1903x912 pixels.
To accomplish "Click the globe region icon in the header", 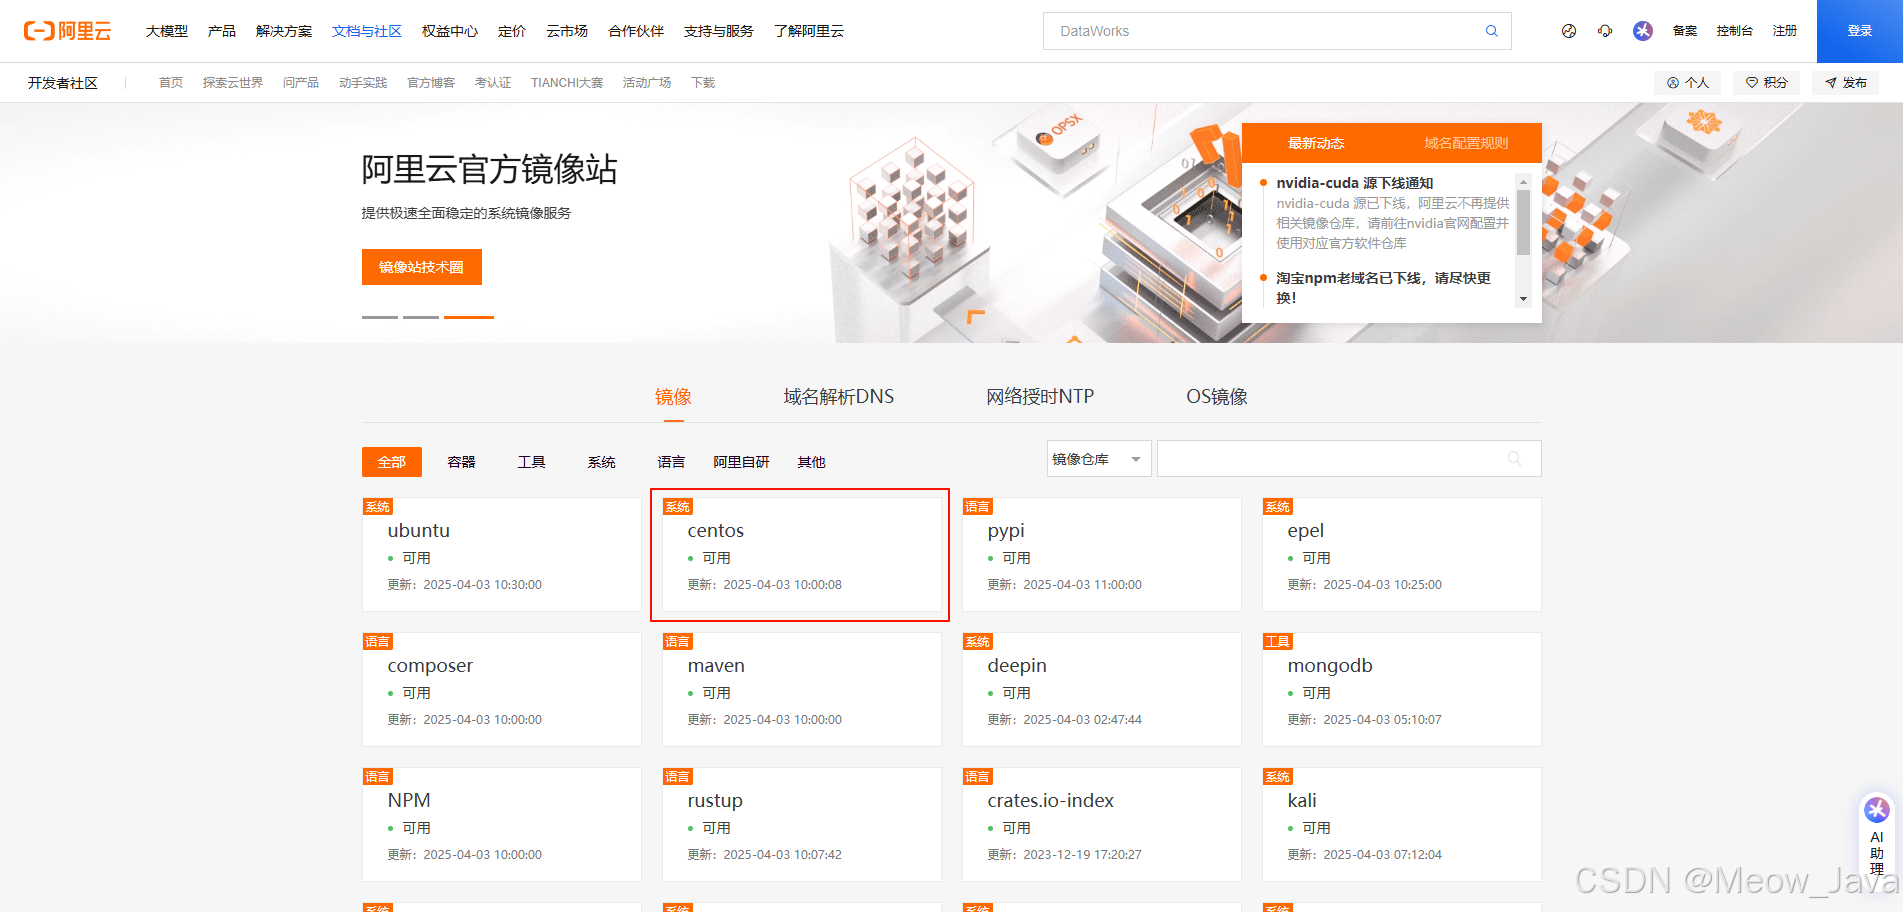I will point(1569,31).
